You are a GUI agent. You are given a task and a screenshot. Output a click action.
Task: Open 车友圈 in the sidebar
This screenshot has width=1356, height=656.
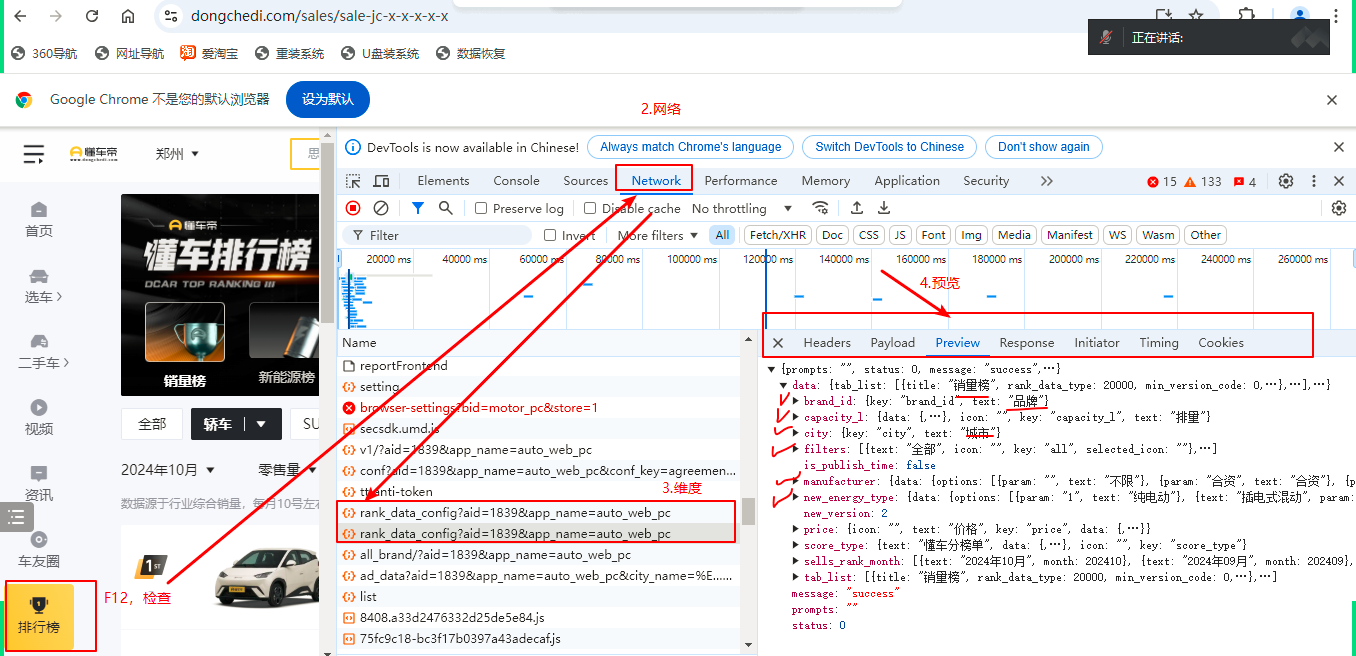coord(39,550)
